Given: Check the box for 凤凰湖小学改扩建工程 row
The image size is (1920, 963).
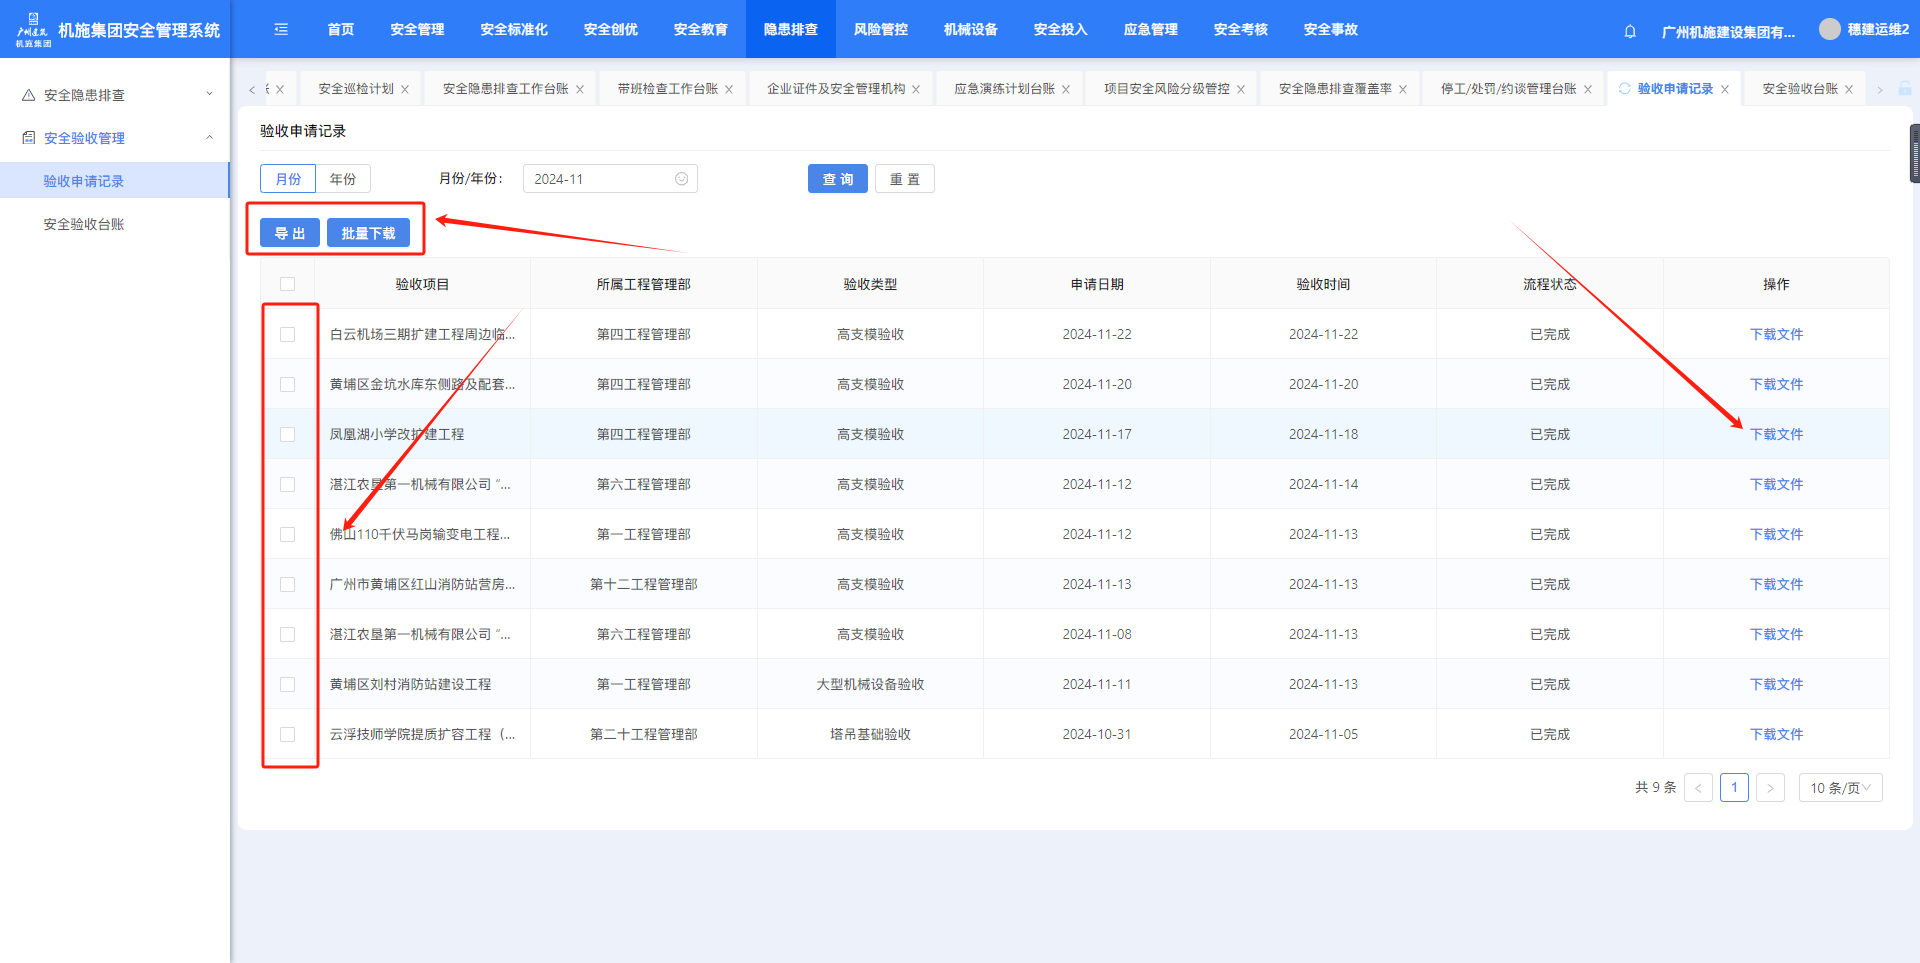Looking at the screenshot, I should tap(288, 434).
